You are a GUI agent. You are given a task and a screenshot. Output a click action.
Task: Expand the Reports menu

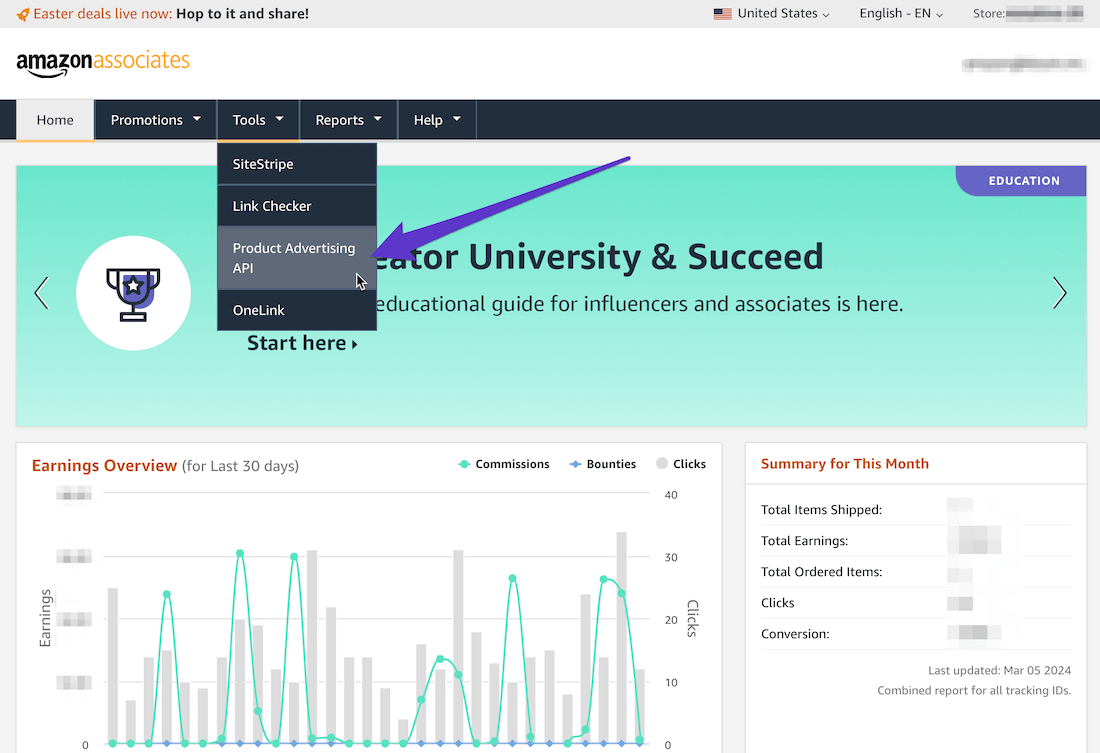coord(348,120)
